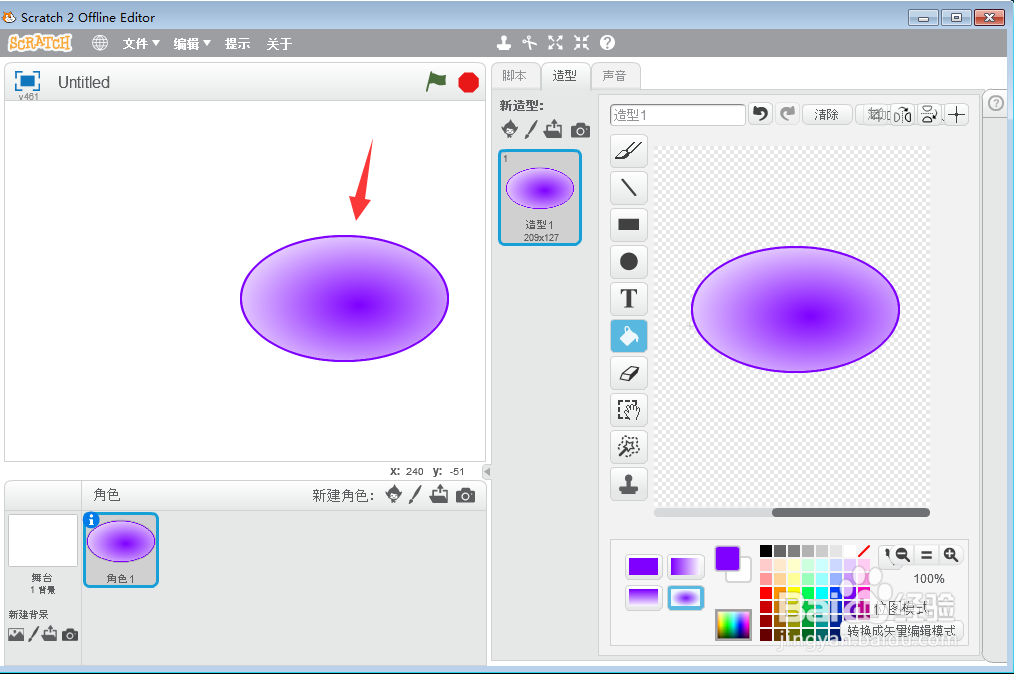
Task: Upload sprite from file
Action: click(x=439, y=494)
